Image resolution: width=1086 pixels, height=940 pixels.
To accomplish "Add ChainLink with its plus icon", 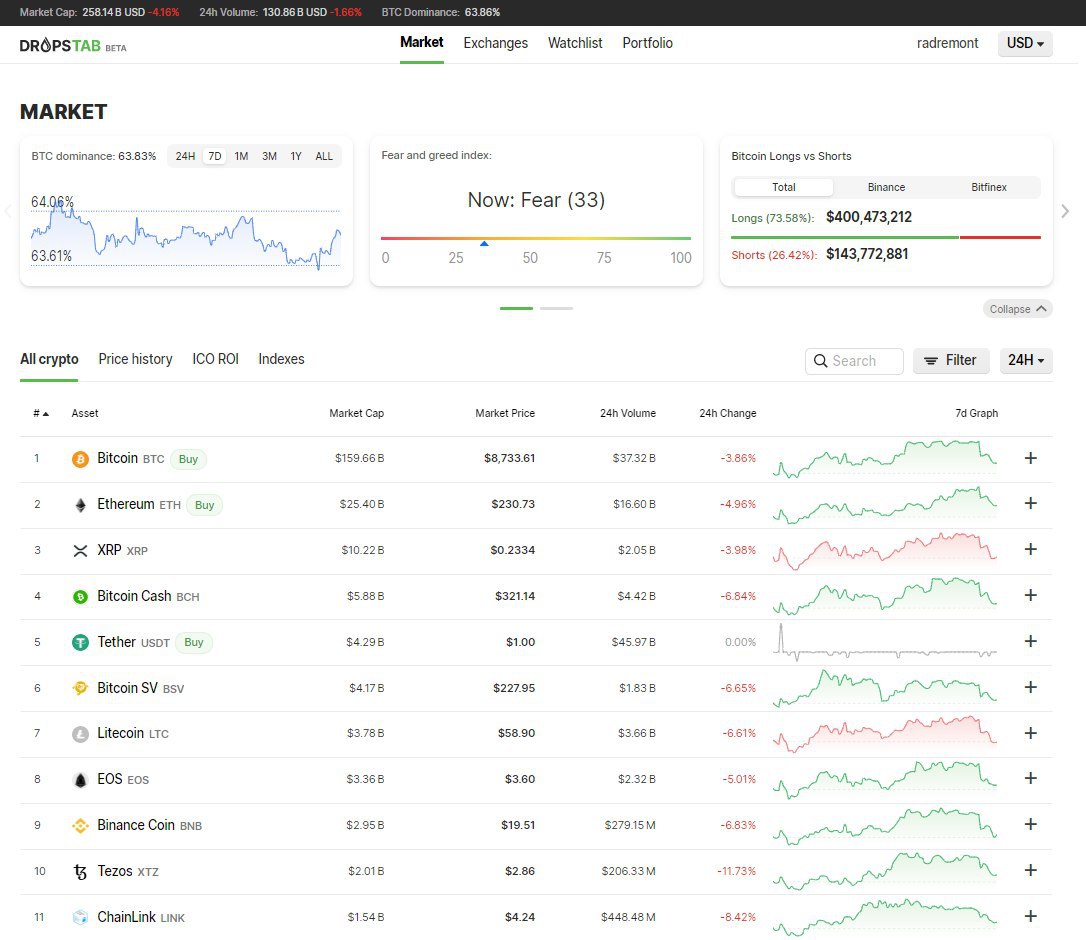I will click(x=1031, y=916).
